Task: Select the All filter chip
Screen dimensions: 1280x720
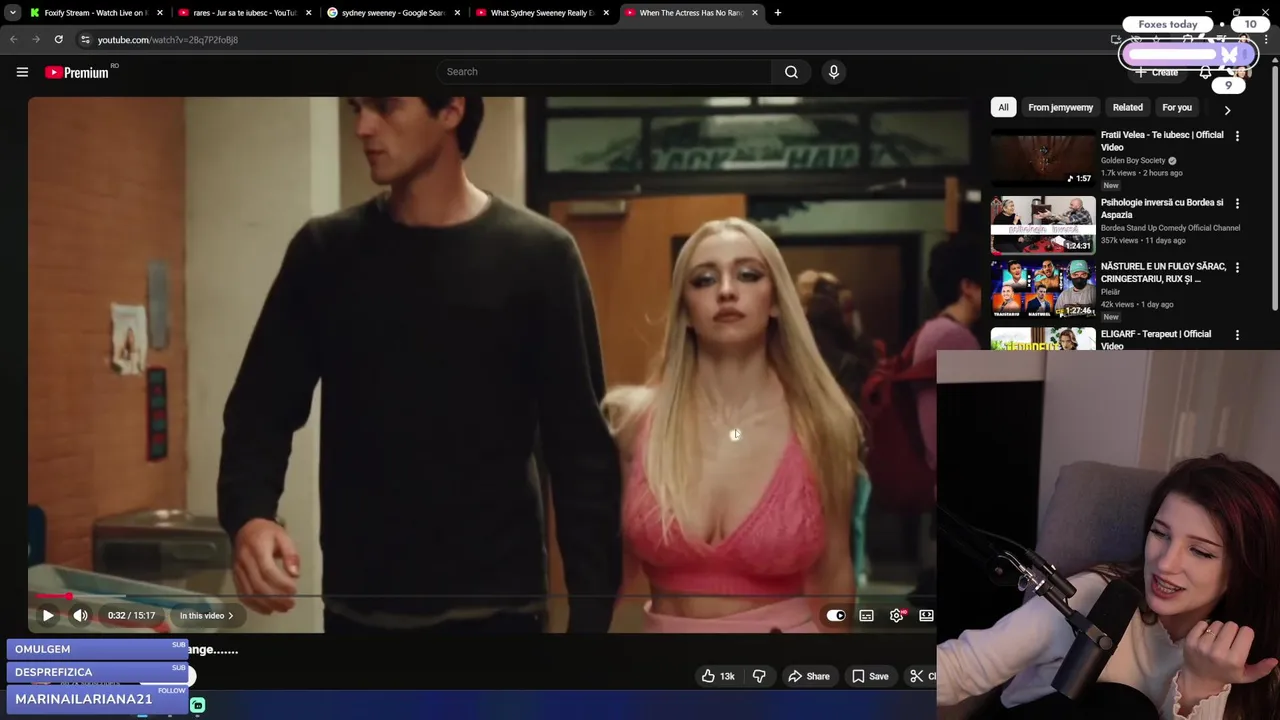Action: coord(1003,107)
